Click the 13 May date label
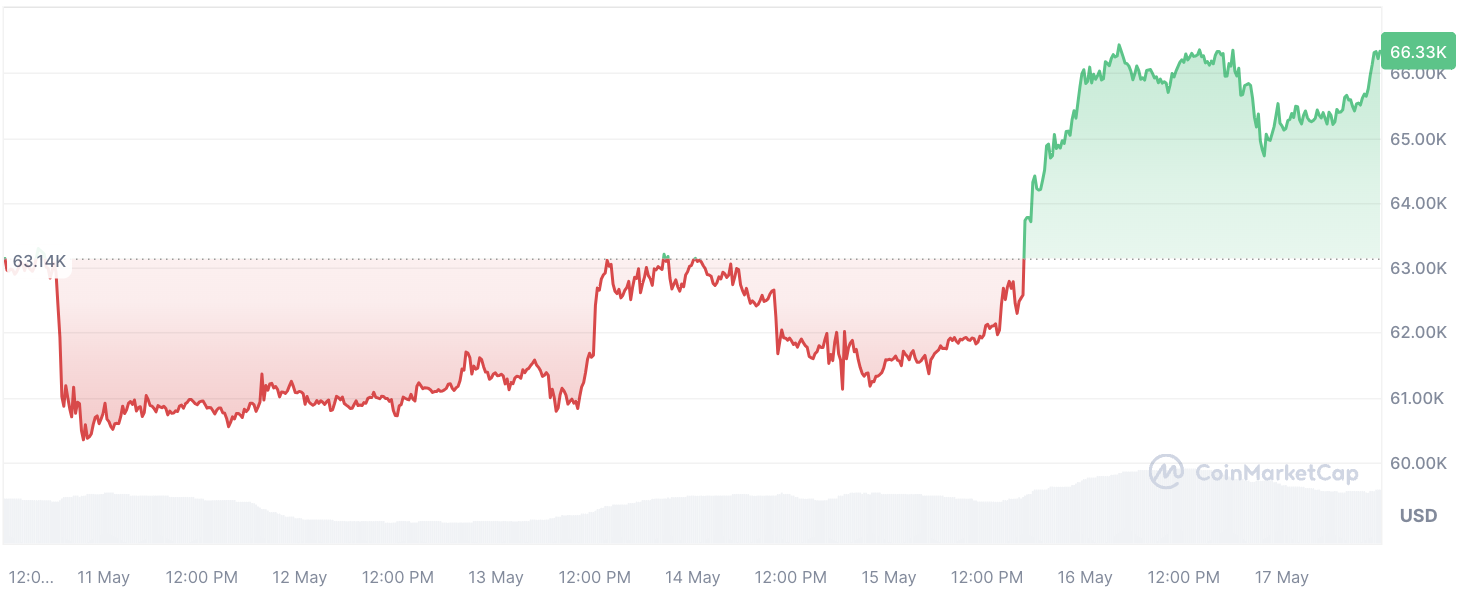 (x=496, y=578)
